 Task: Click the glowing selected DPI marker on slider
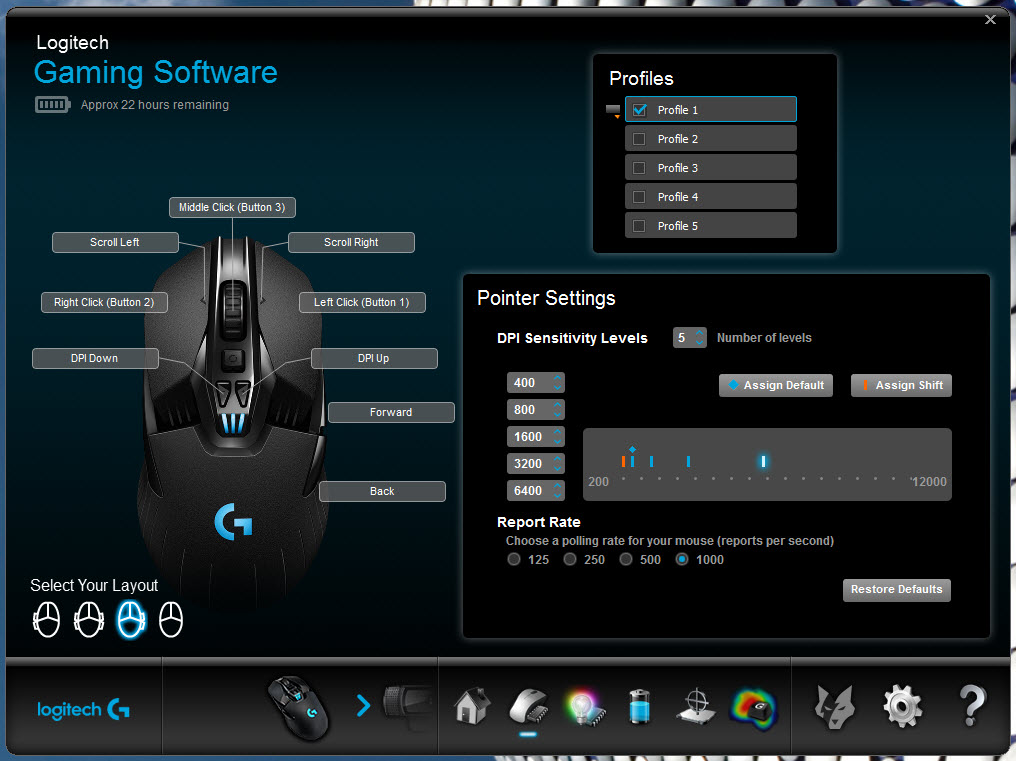763,462
